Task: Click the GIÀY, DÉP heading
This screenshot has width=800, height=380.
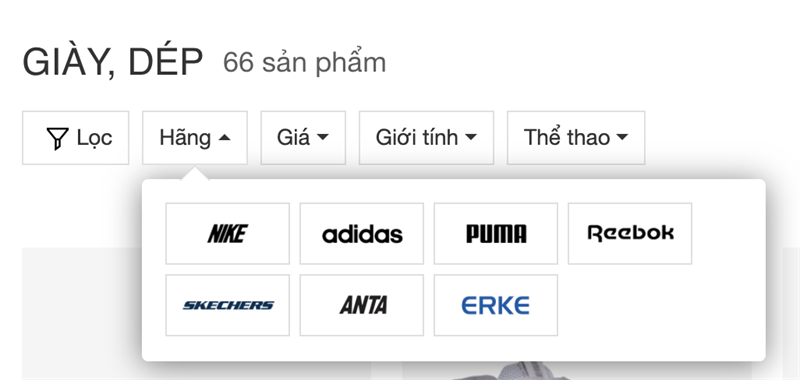Action: tap(113, 62)
